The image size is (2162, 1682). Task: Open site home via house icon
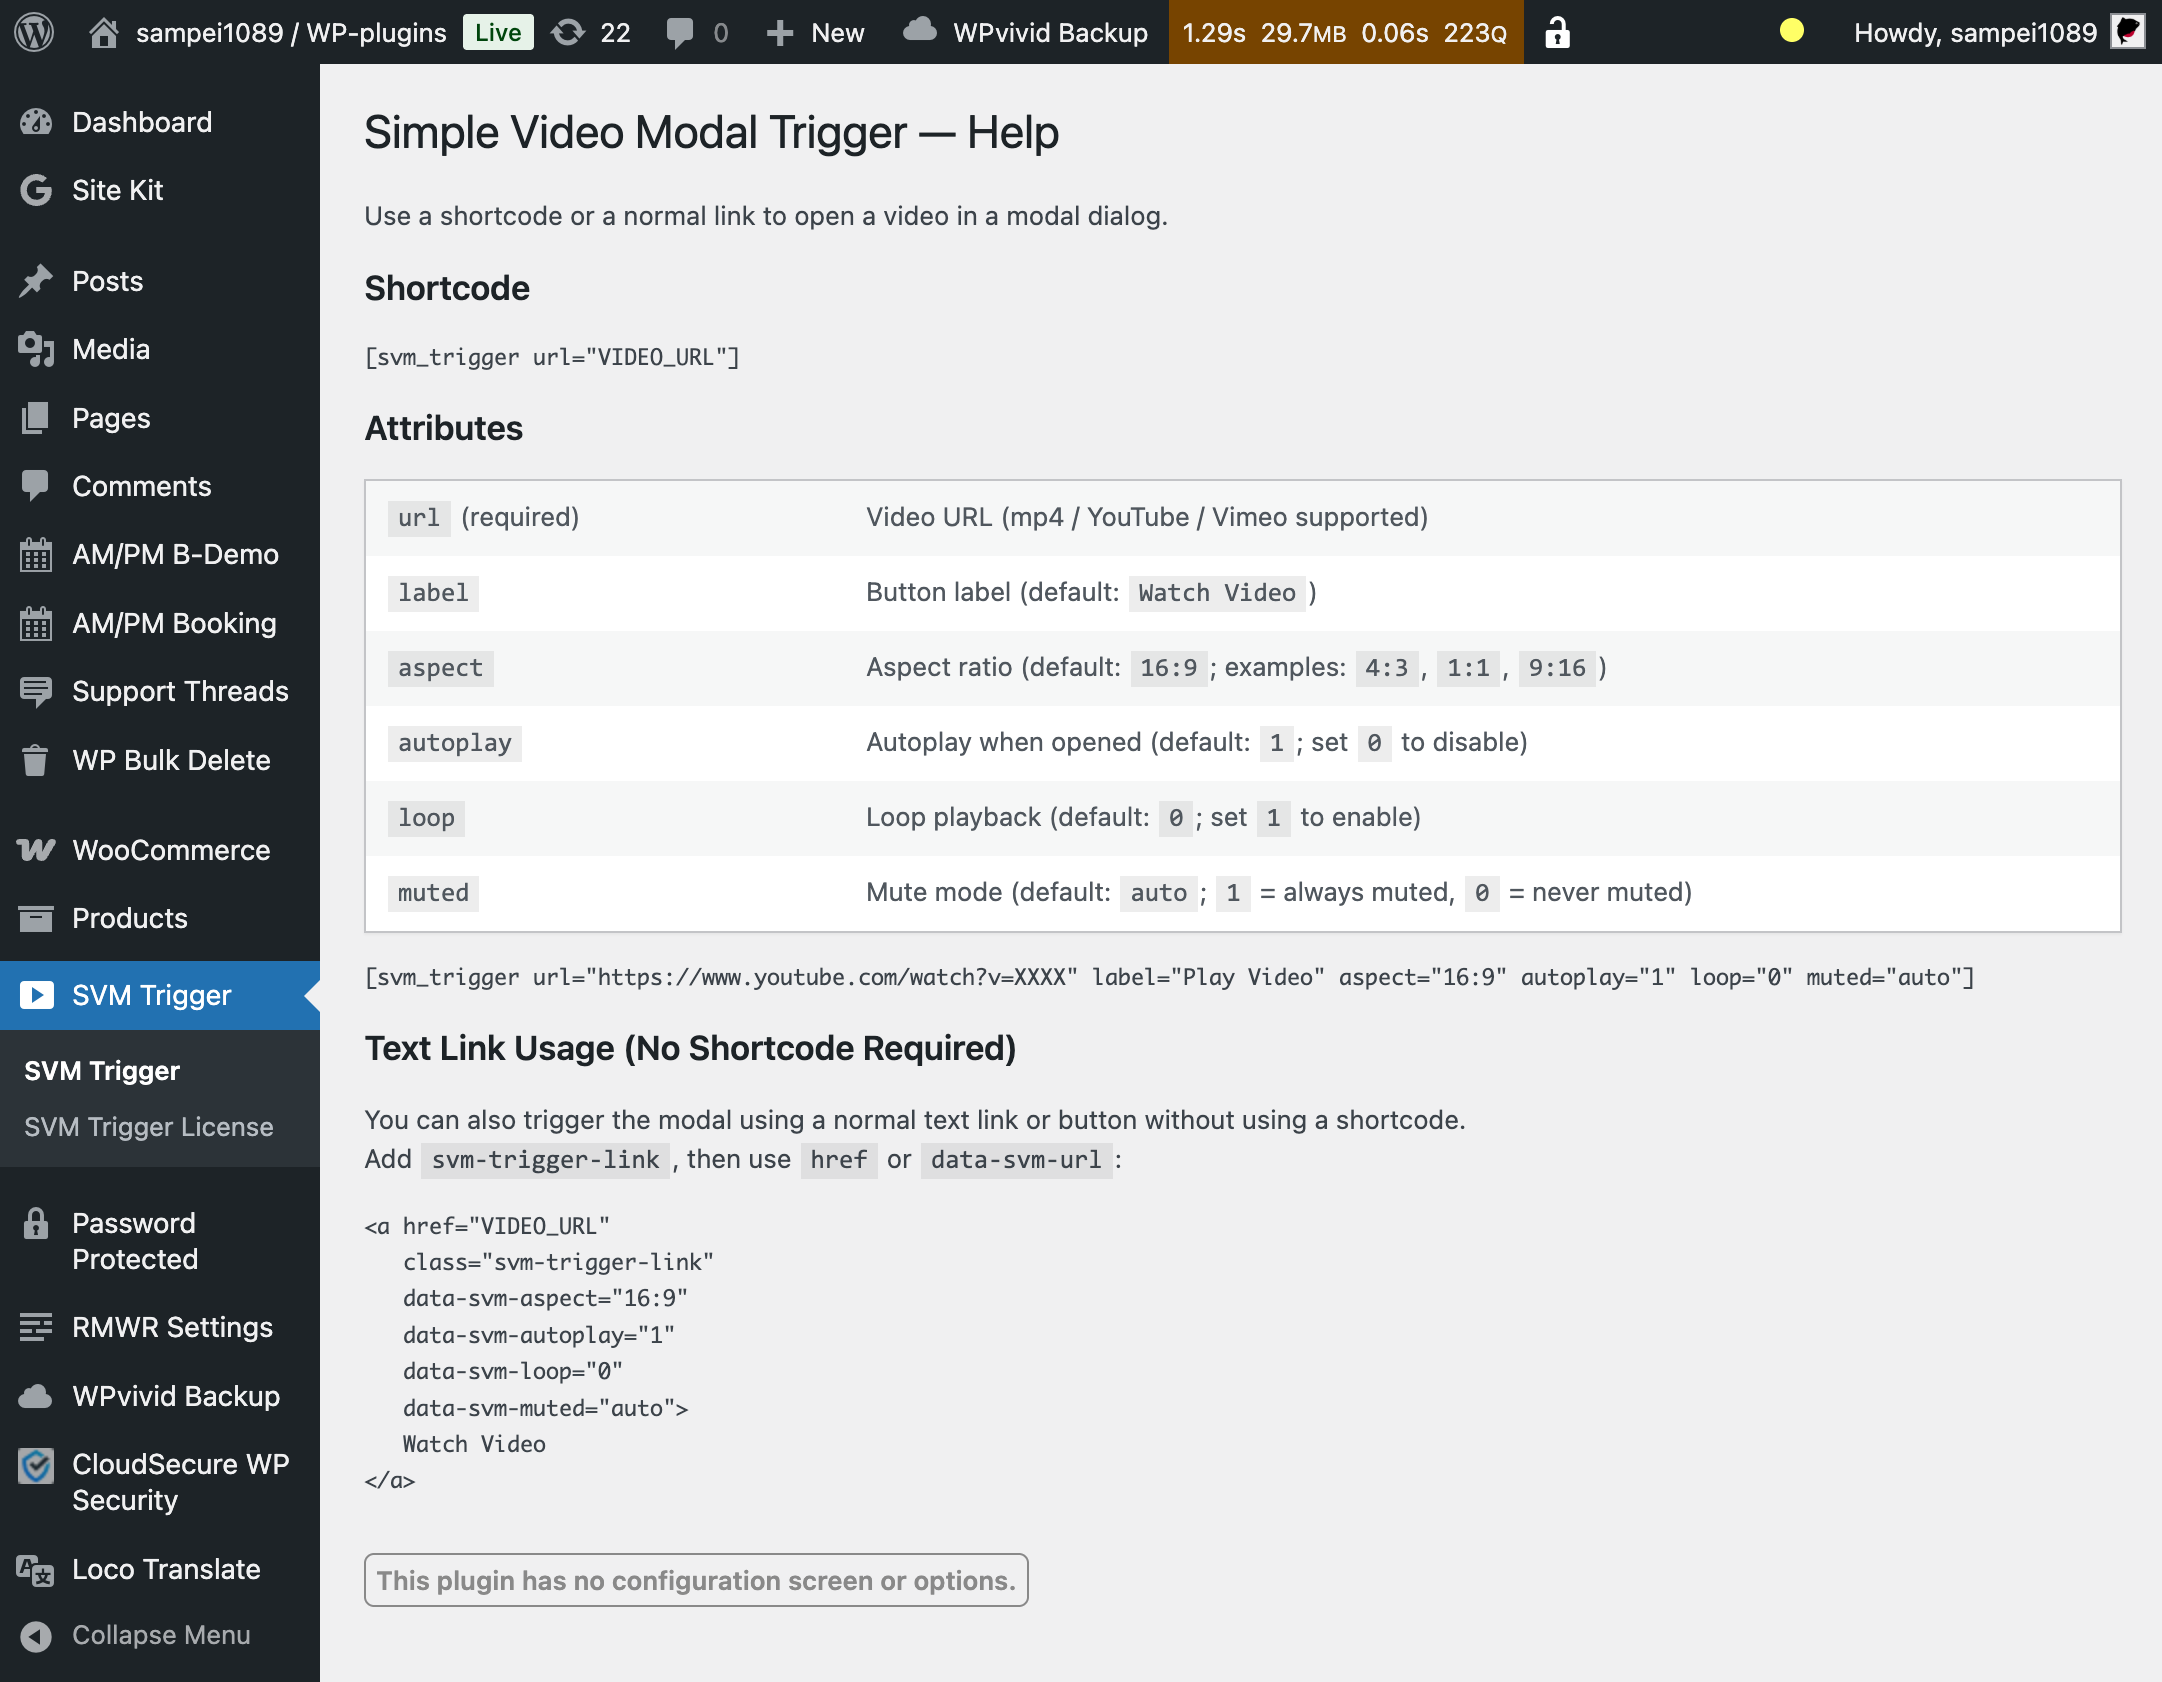click(x=103, y=33)
